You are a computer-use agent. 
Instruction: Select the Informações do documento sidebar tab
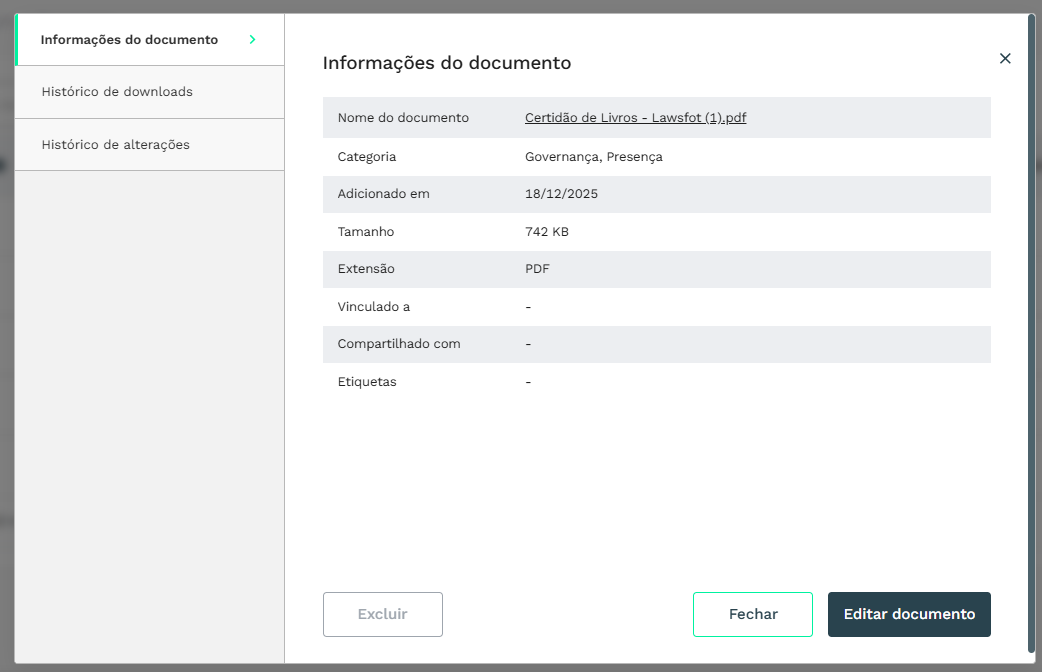[x=129, y=40]
